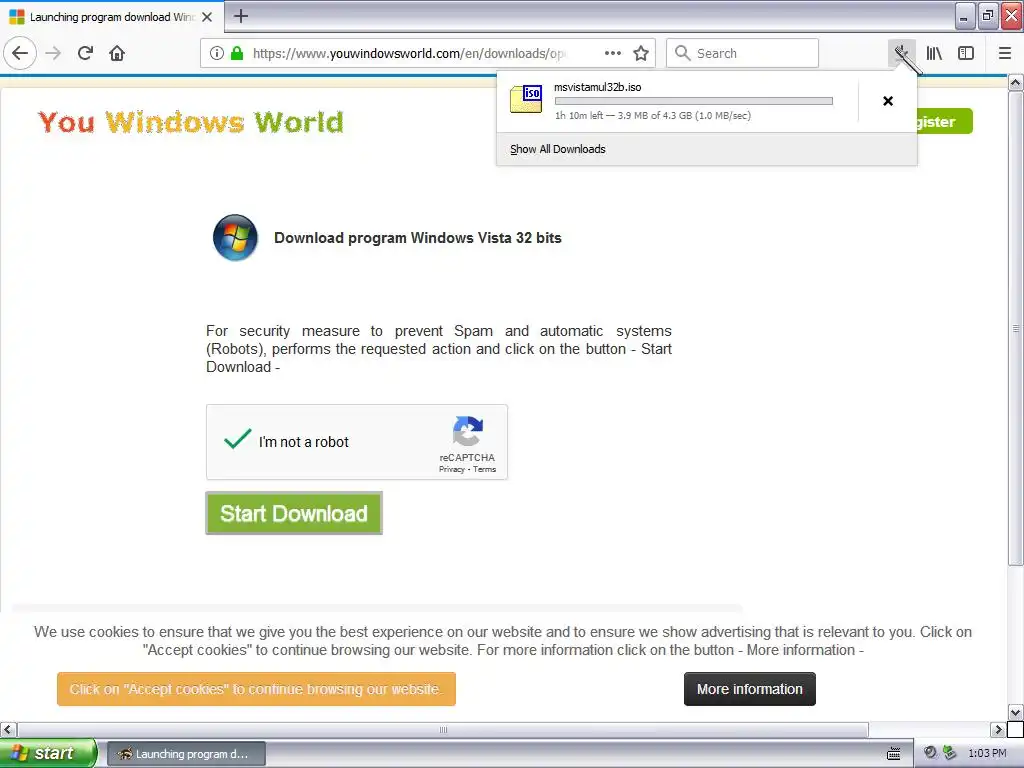Cancel the msvistamul32b.iso download
The image size is (1024, 768).
coord(888,101)
